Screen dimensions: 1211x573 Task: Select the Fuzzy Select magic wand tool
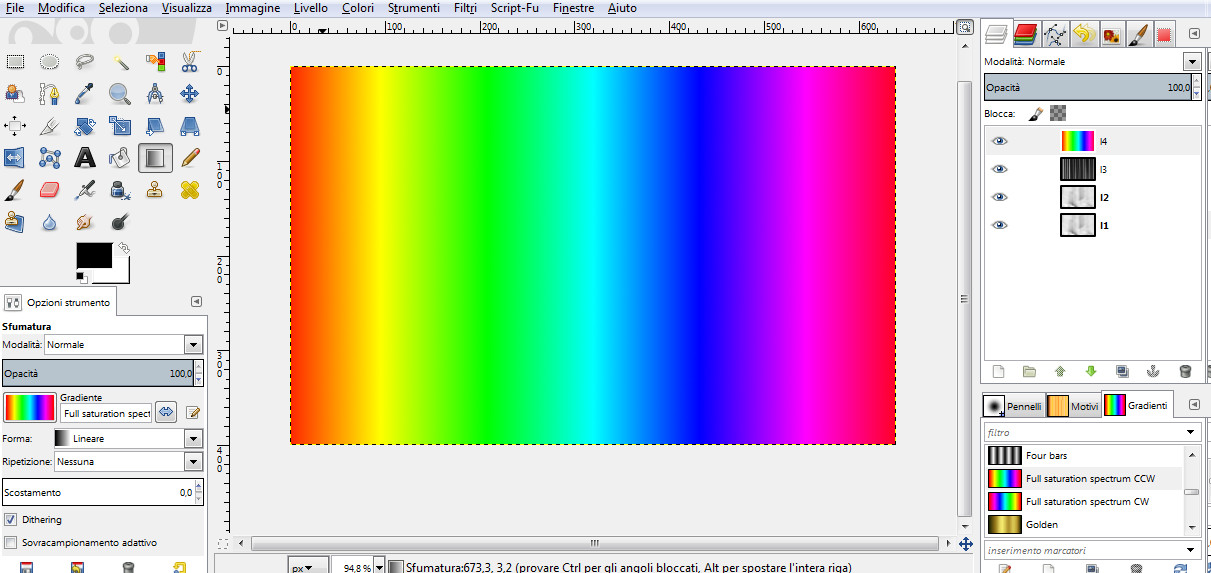click(x=120, y=62)
